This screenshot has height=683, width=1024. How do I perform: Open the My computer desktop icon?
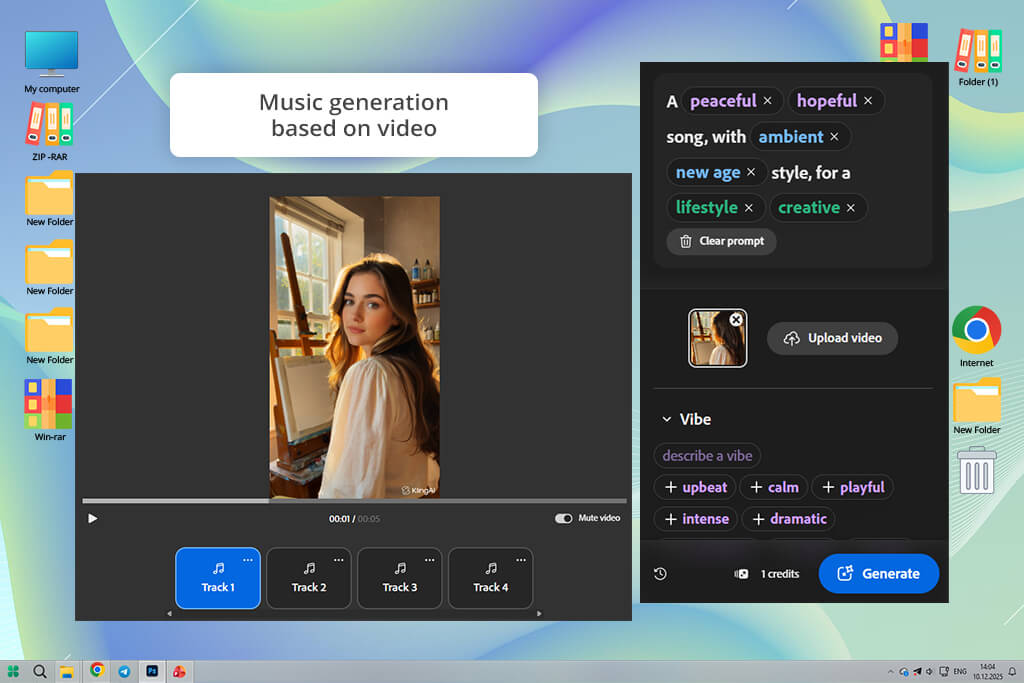(x=52, y=62)
